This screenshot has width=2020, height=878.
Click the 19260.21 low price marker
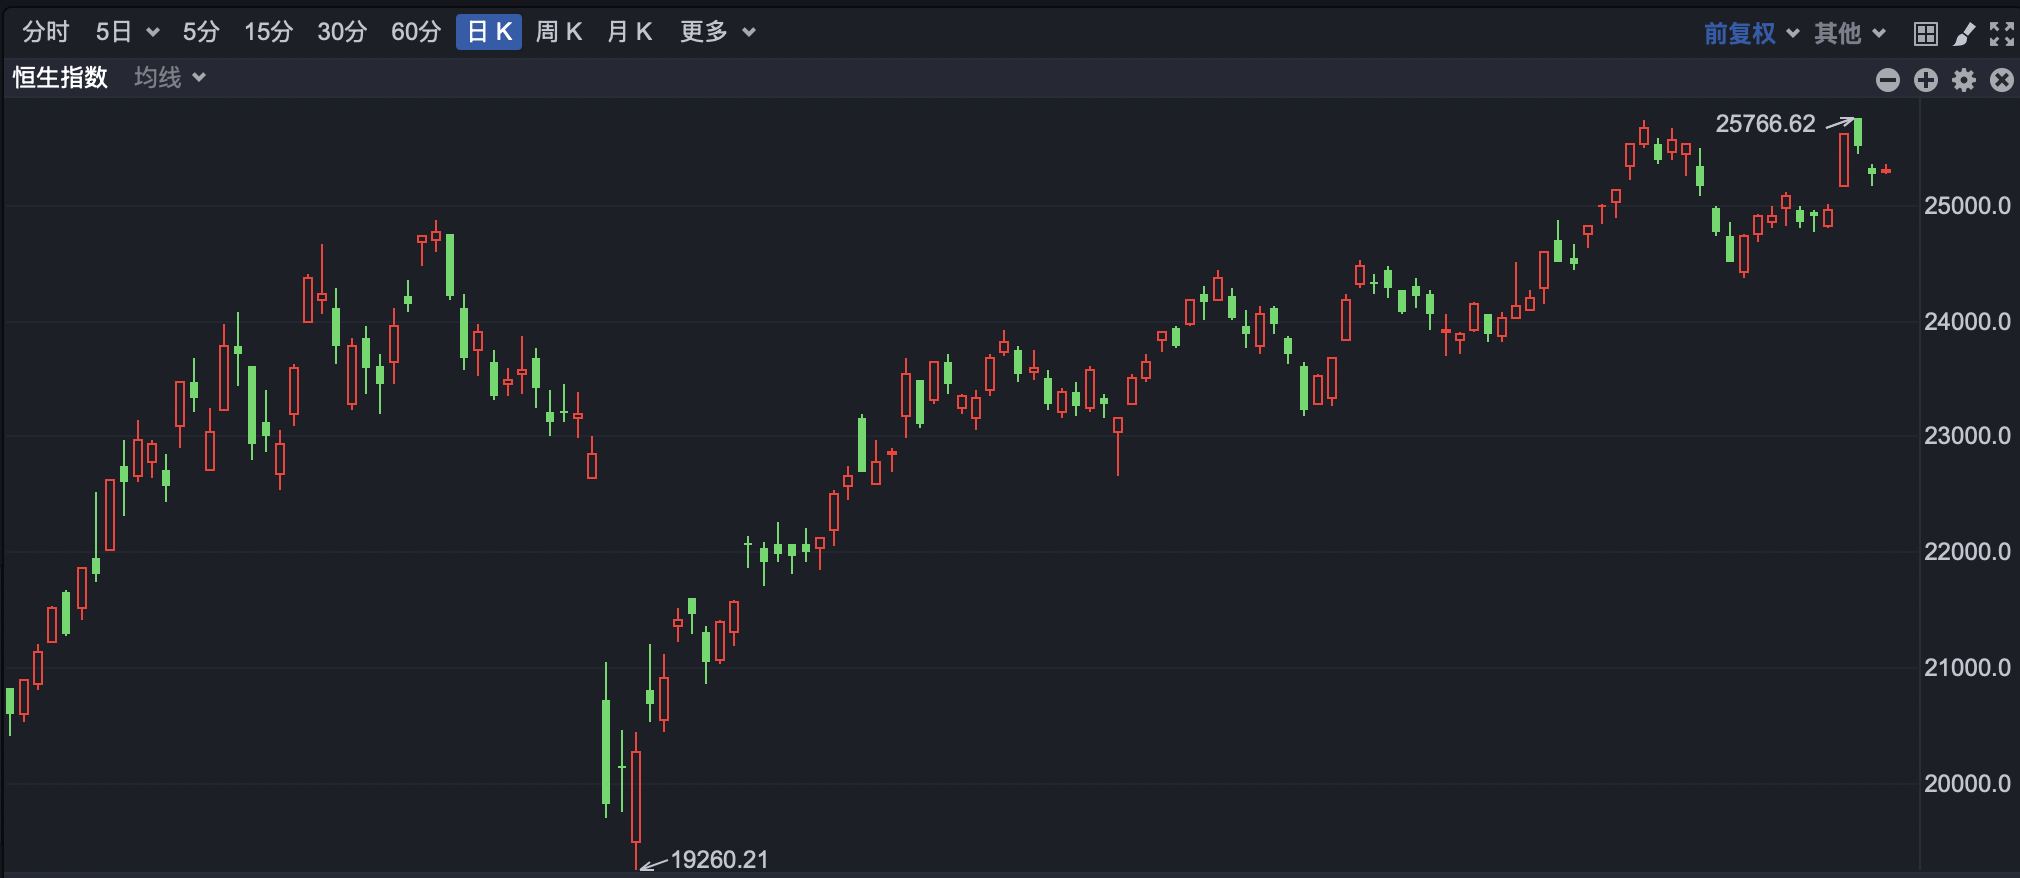coord(718,860)
